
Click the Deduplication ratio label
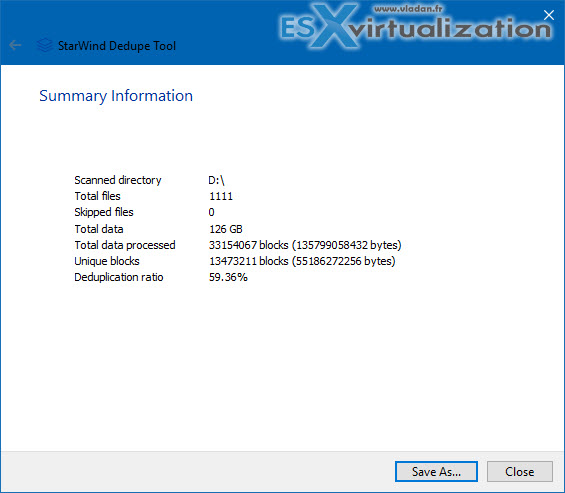click(x=119, y=277)
